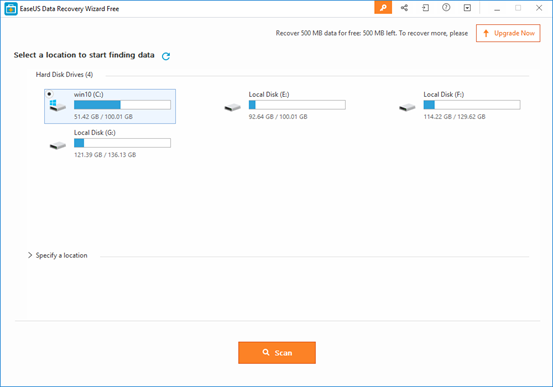Start the scan with Scan button
This screenshot has height=387, width=553.
click(x=277, y=352)
